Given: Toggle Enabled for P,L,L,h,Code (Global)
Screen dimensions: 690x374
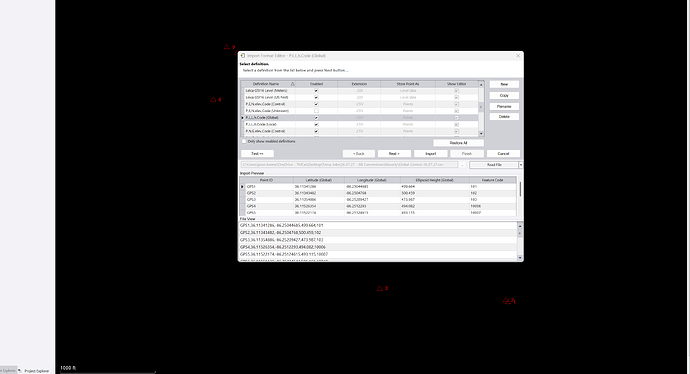Looking at the screenshot, I should pyautogui.click(x=316, y=118).
